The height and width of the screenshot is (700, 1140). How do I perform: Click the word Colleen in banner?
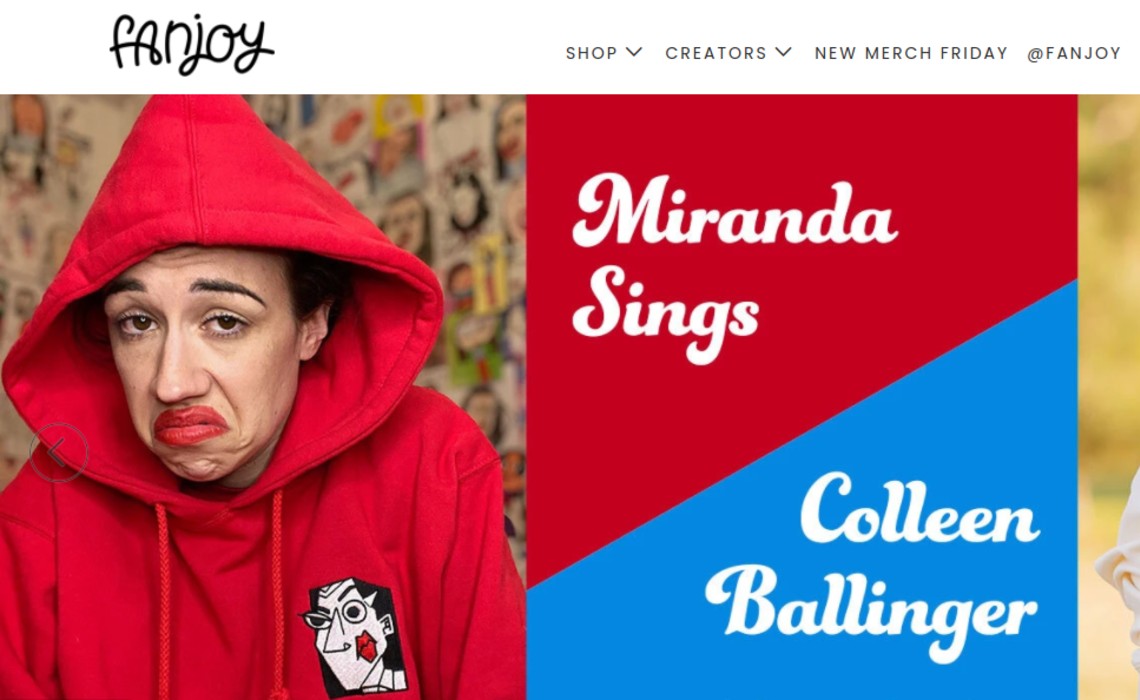click(x=920, y=509)
